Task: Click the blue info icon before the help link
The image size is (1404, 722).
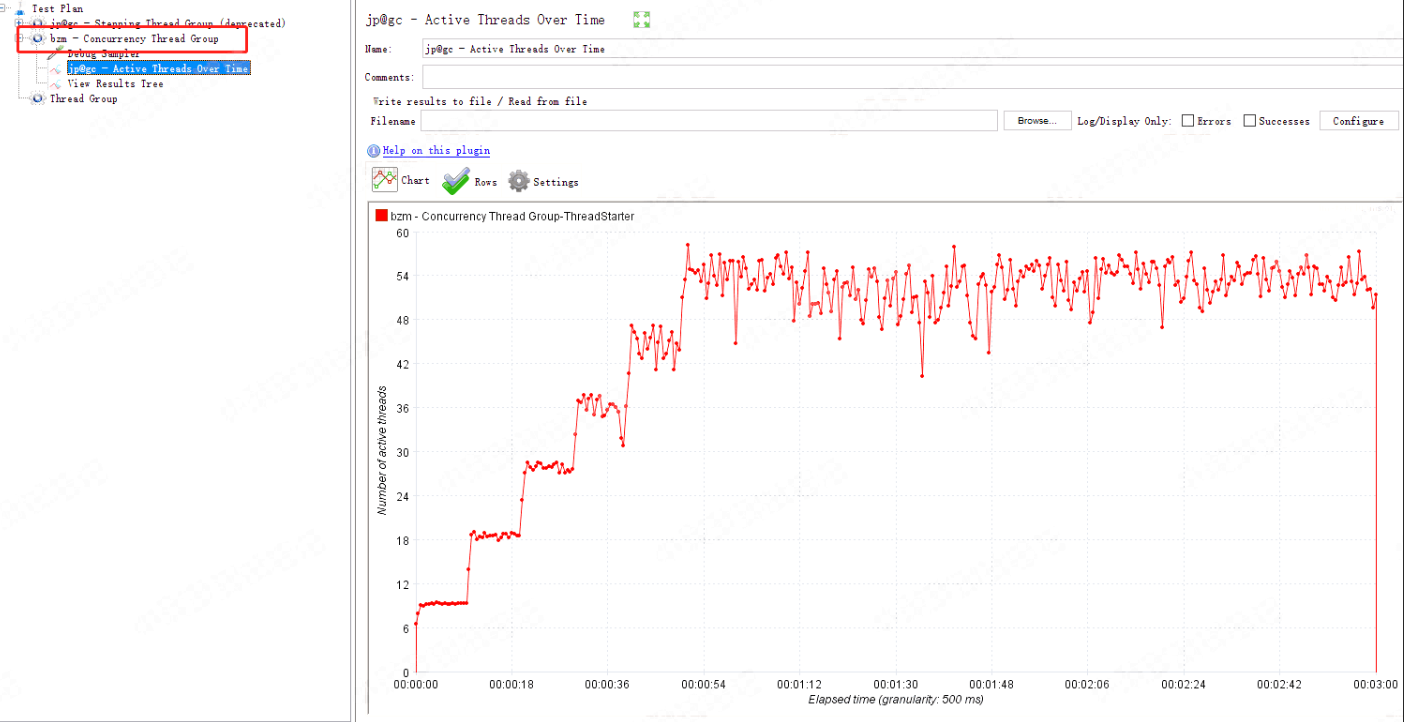Action: [x=374, y=151]
